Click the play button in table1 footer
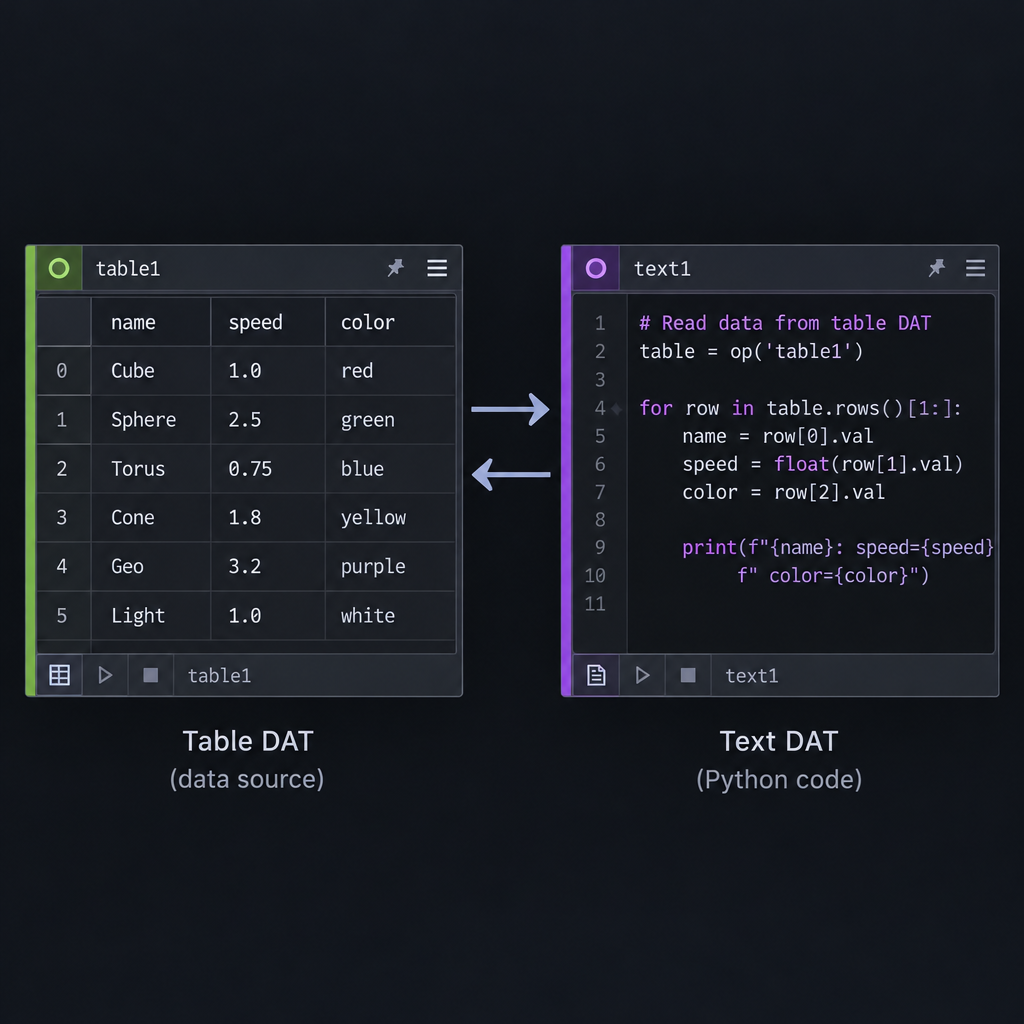Screen dimensions: 1024x1024 click(x=105, y=675)
